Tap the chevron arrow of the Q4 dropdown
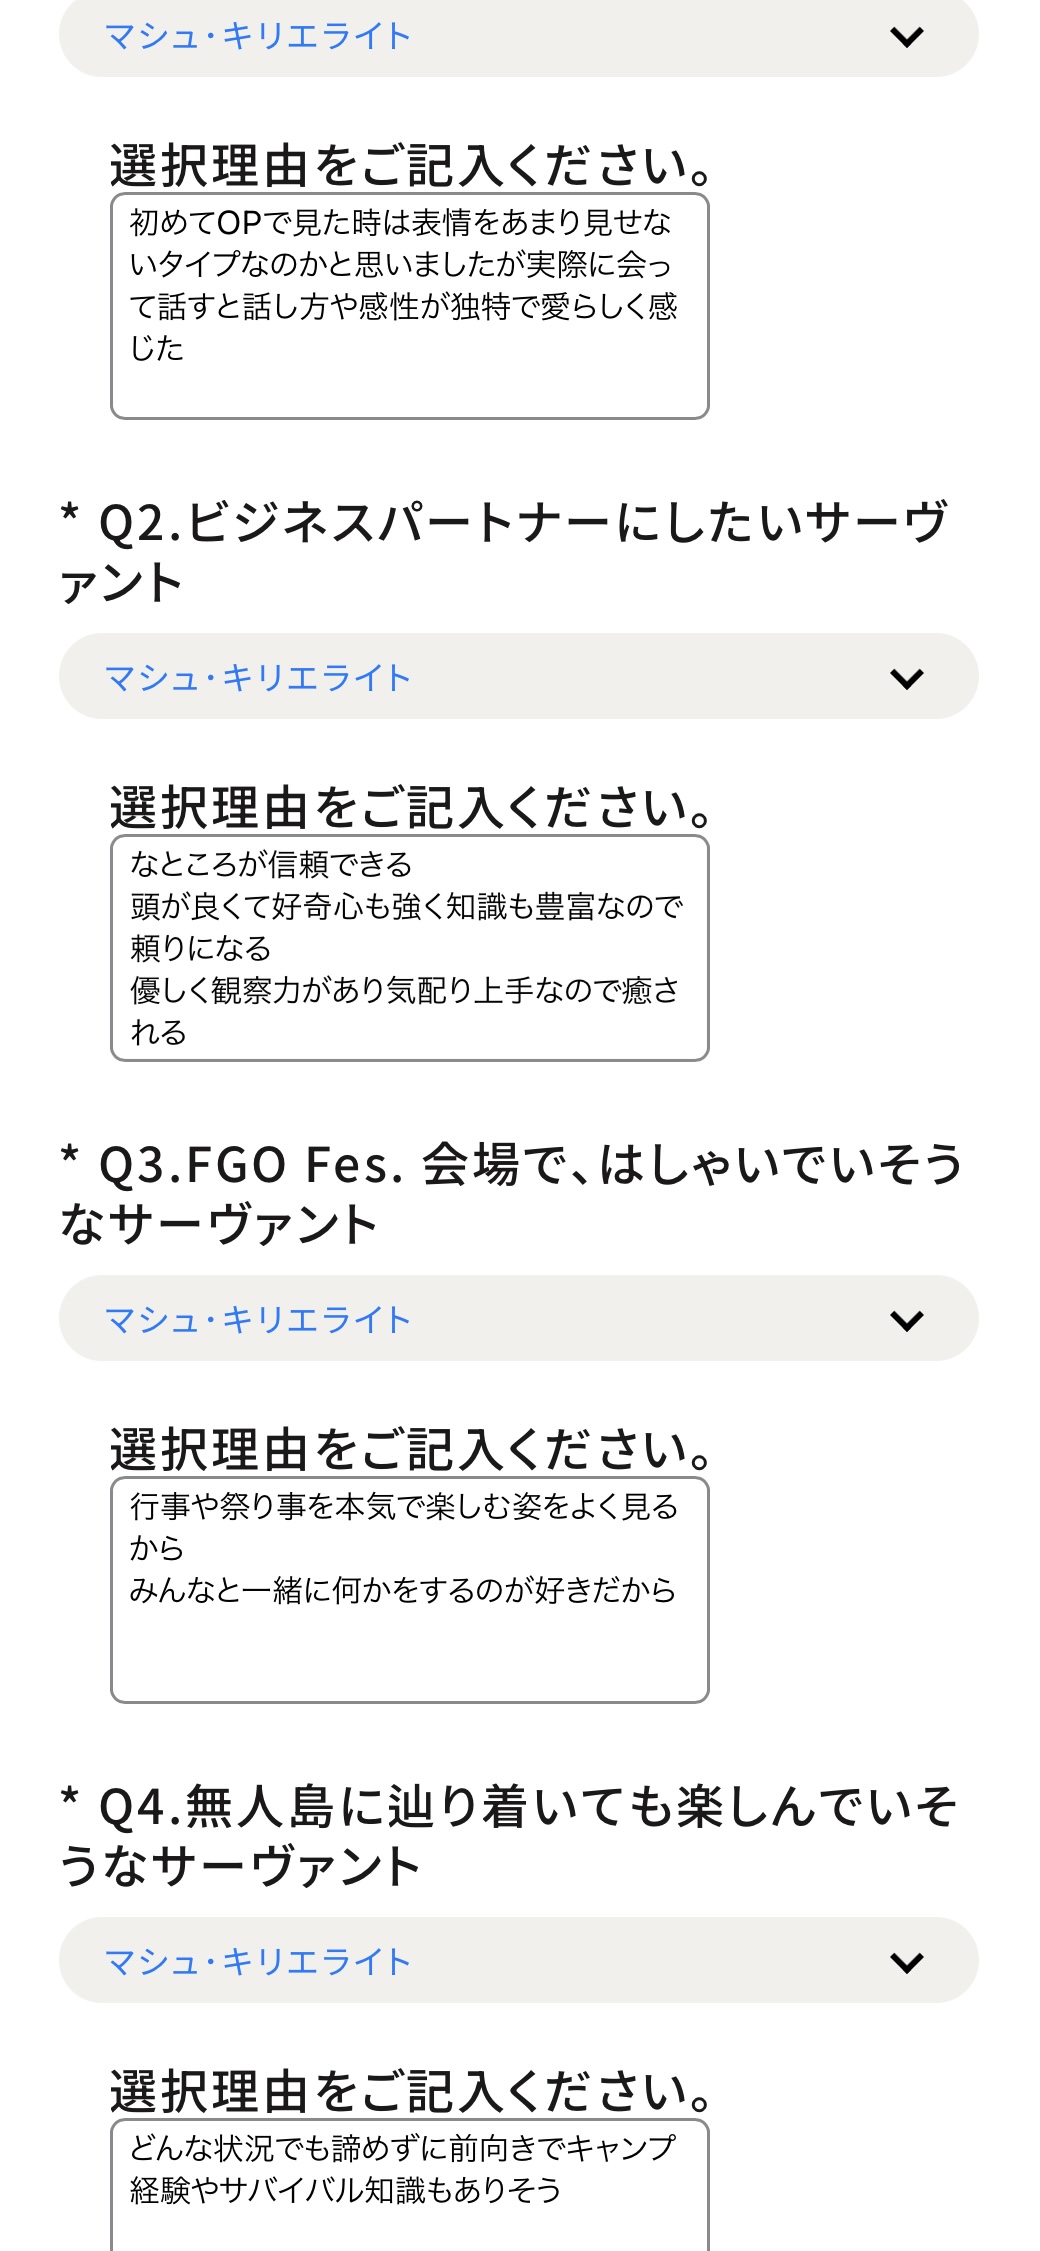 click(x=906, y=1962)
